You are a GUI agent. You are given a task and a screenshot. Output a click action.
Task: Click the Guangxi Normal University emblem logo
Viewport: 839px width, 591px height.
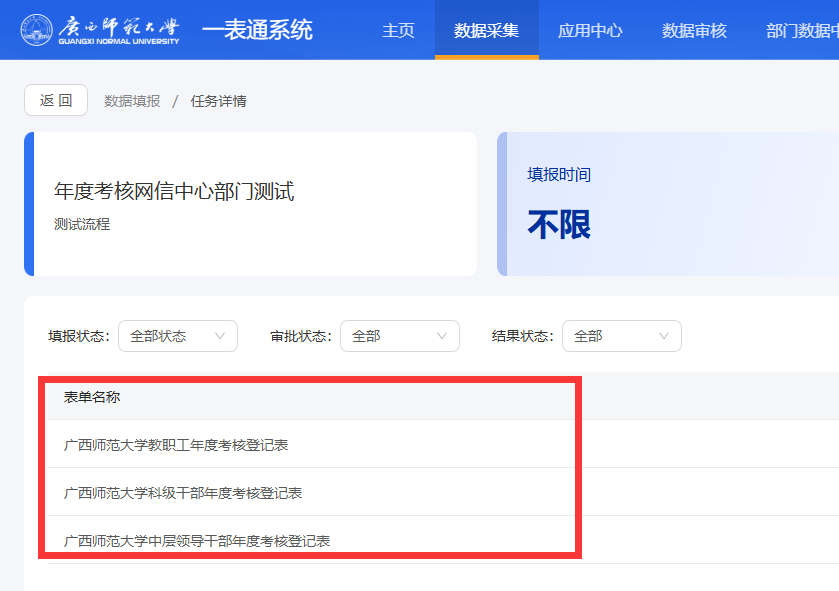tap(36, 30)
